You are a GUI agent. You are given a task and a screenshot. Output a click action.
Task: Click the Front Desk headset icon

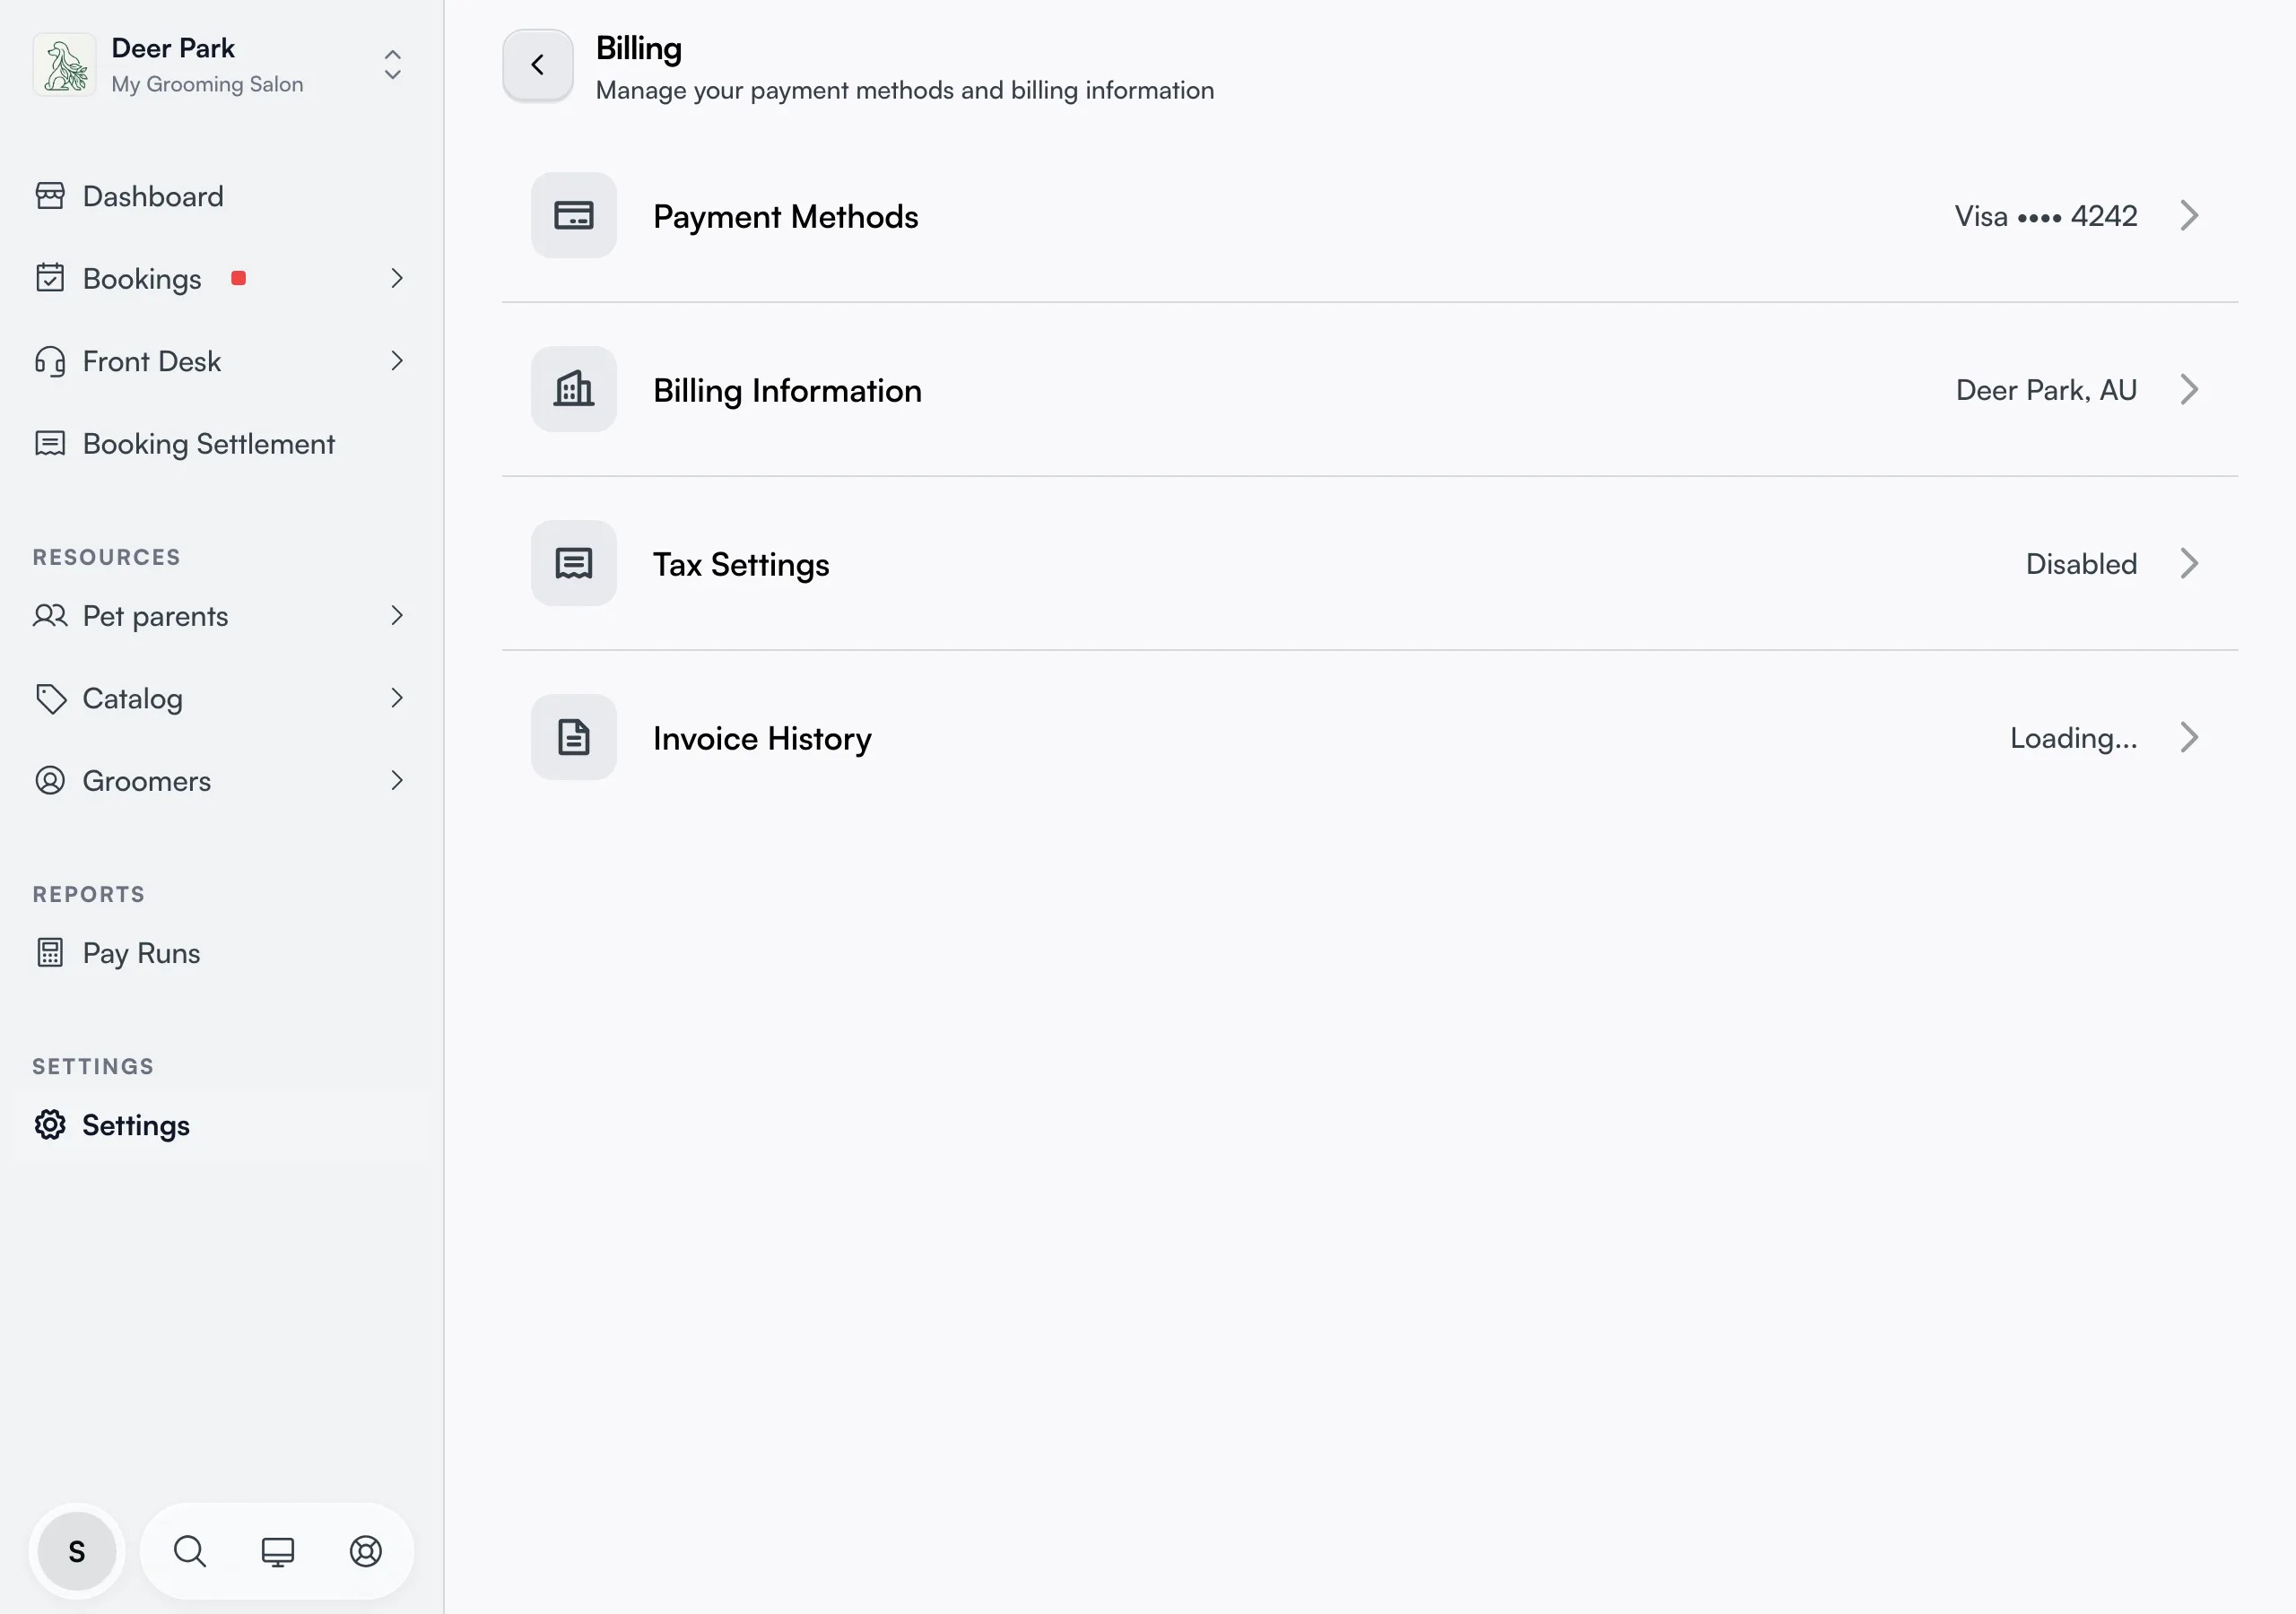click(x=50, y=361)
